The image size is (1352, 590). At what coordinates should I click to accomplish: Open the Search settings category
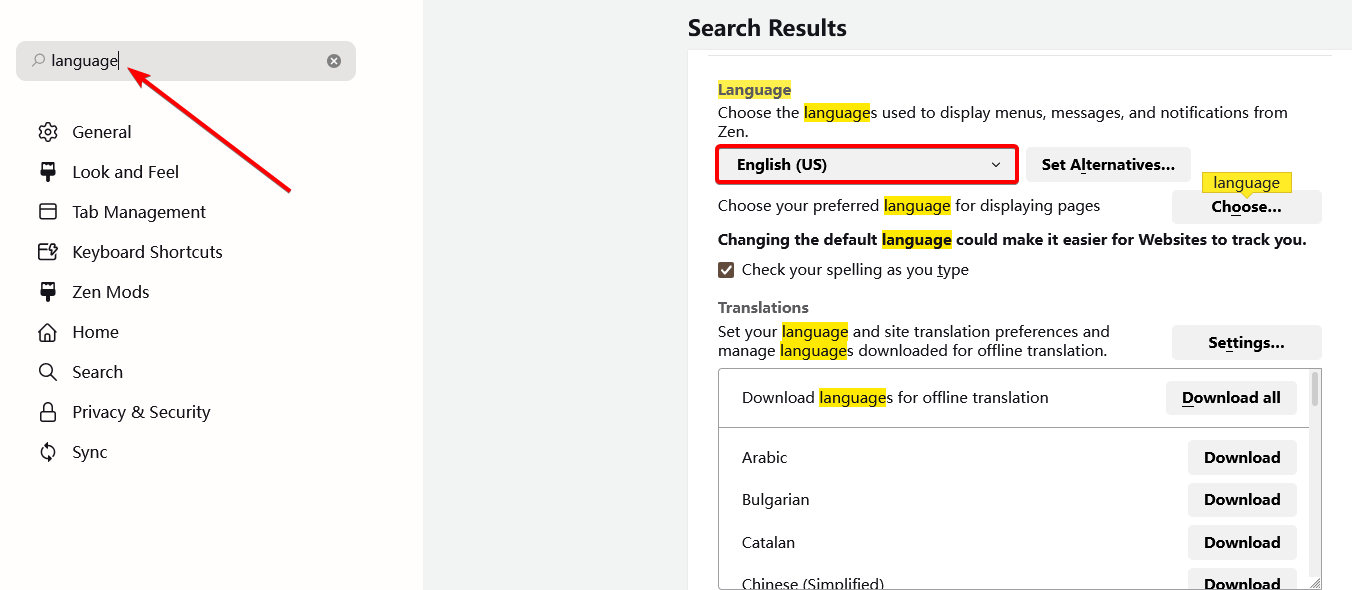(97, 372)
